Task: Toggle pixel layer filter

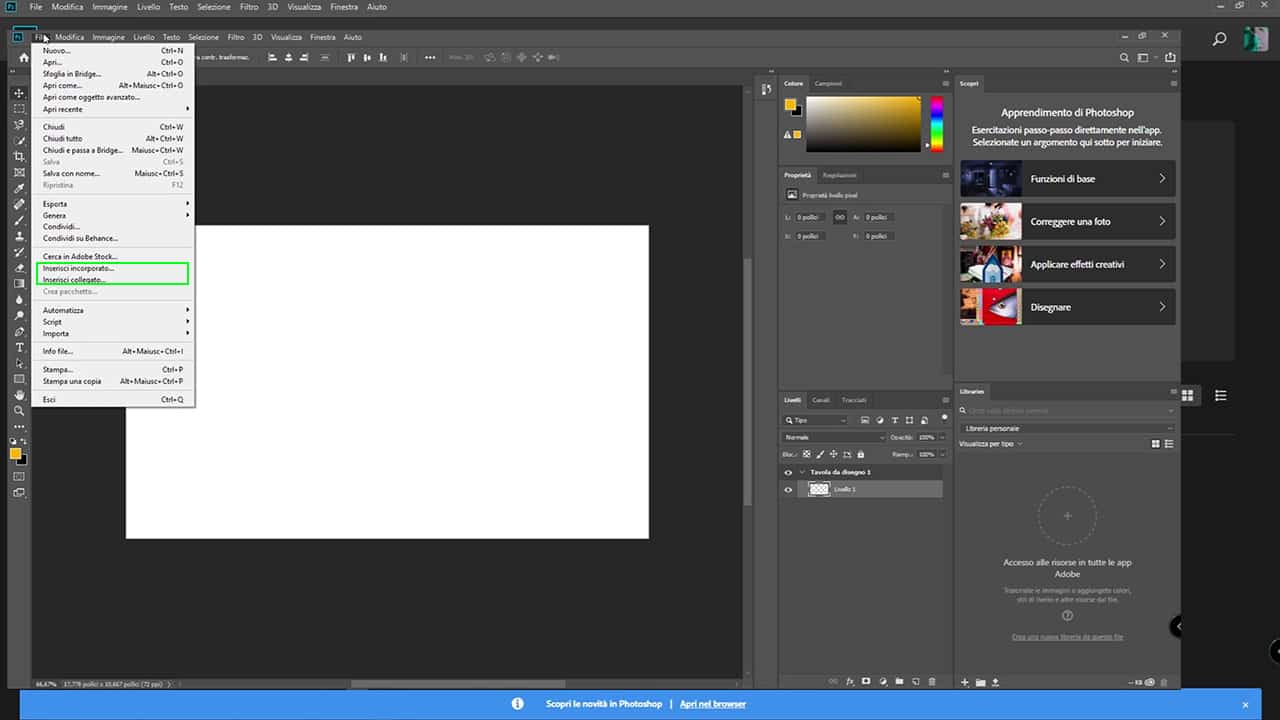Action: click(x=865, y=420)
